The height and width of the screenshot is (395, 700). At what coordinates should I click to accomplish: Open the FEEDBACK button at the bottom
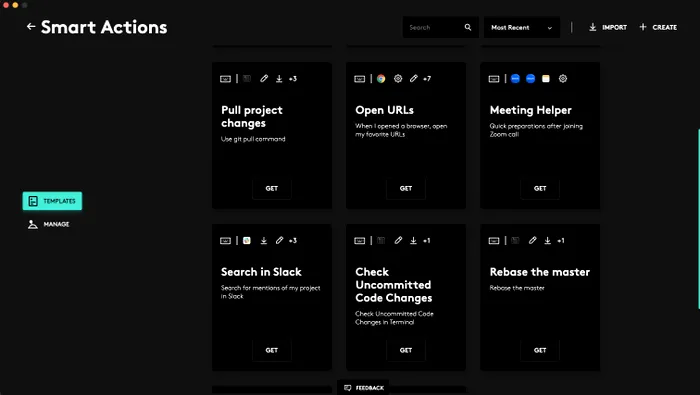point(364,387)
